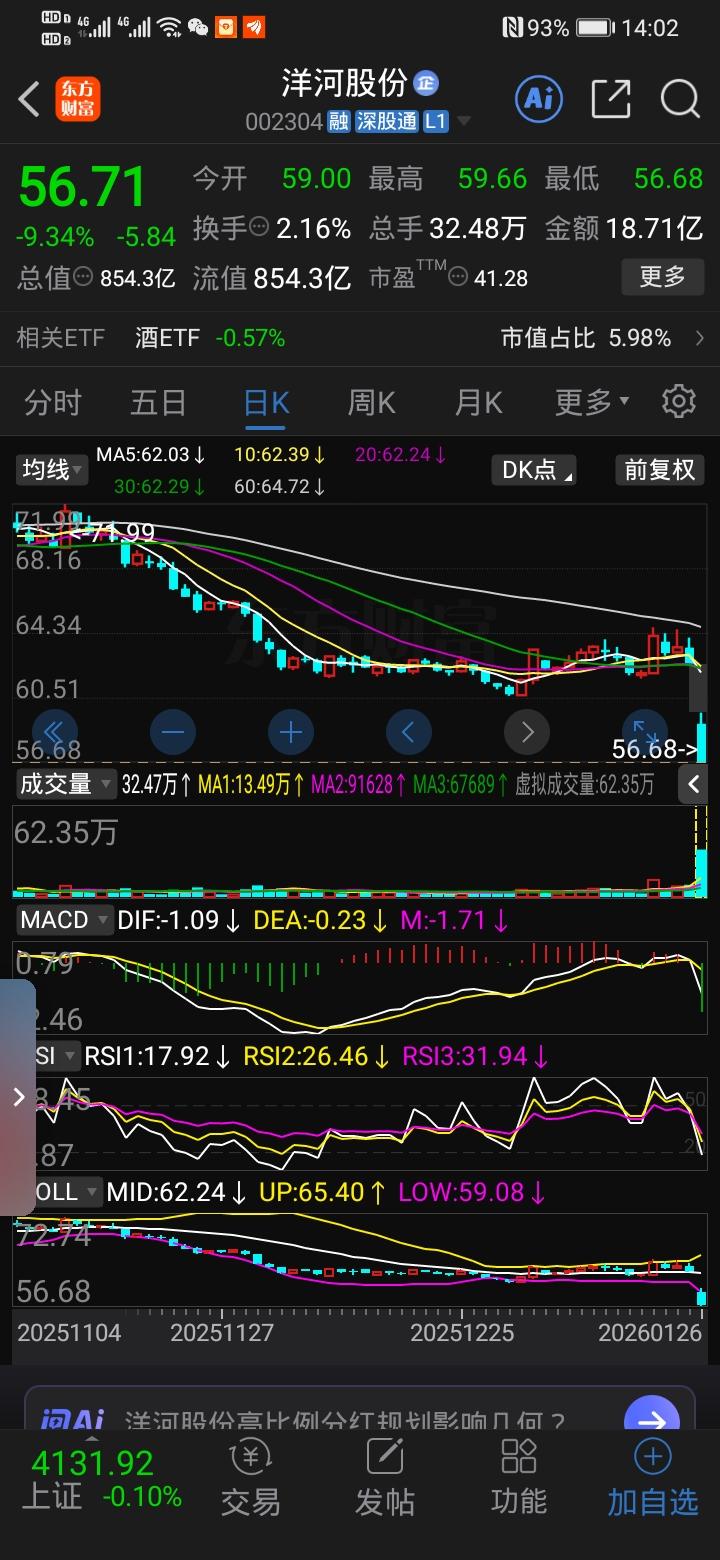The image size is (720, 1560).
Task: Move chart left with the chevron button
Action: [x=408, y=732]
